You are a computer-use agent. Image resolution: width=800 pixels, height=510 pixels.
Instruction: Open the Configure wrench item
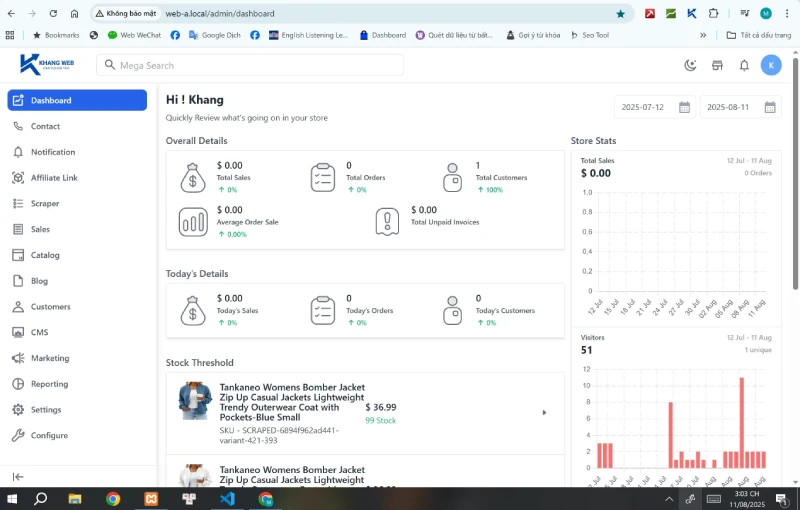pyautogui.click(x=49, y=435)
